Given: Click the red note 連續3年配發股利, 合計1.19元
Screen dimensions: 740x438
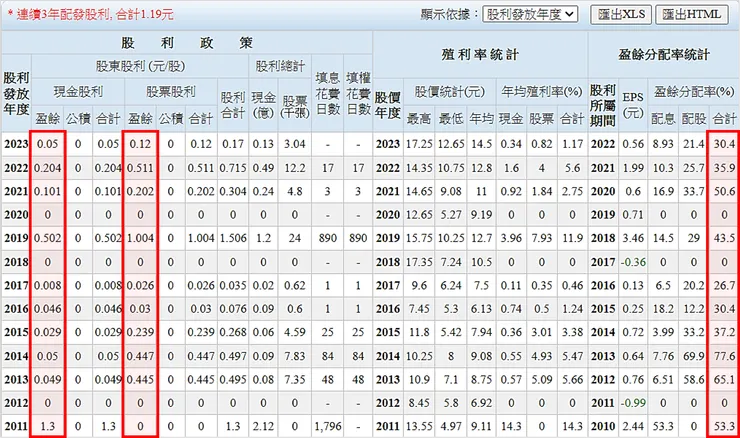Looking at the screenshot, I should (90, 15).
